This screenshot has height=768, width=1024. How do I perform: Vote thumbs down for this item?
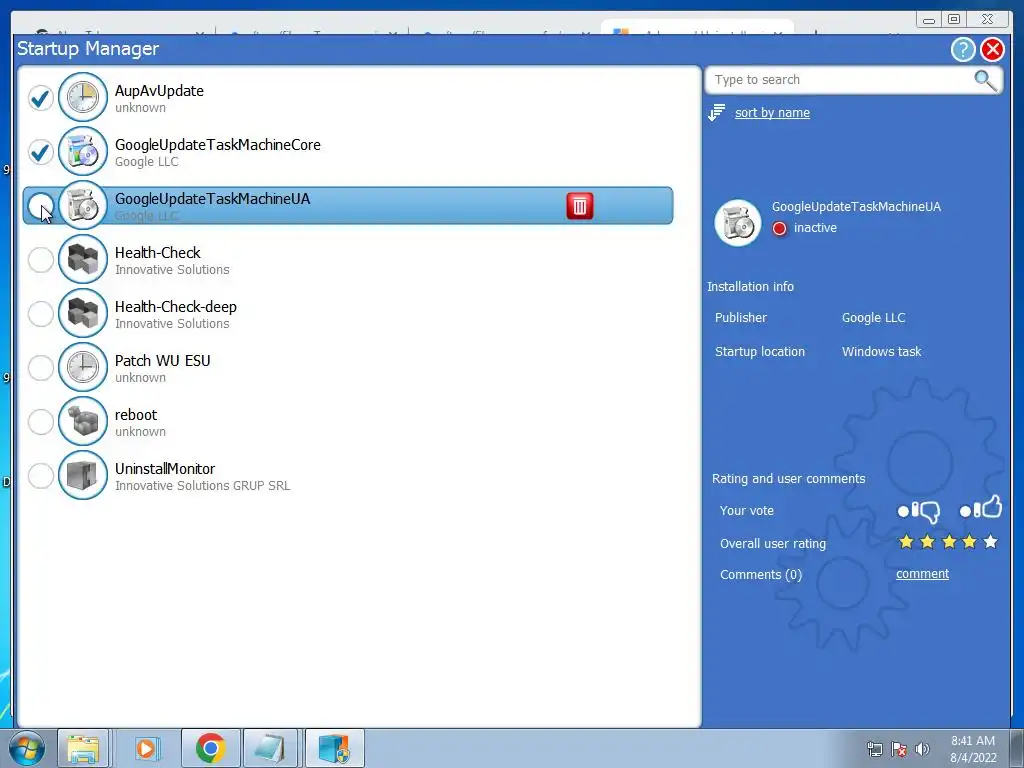tap(920, 511)
